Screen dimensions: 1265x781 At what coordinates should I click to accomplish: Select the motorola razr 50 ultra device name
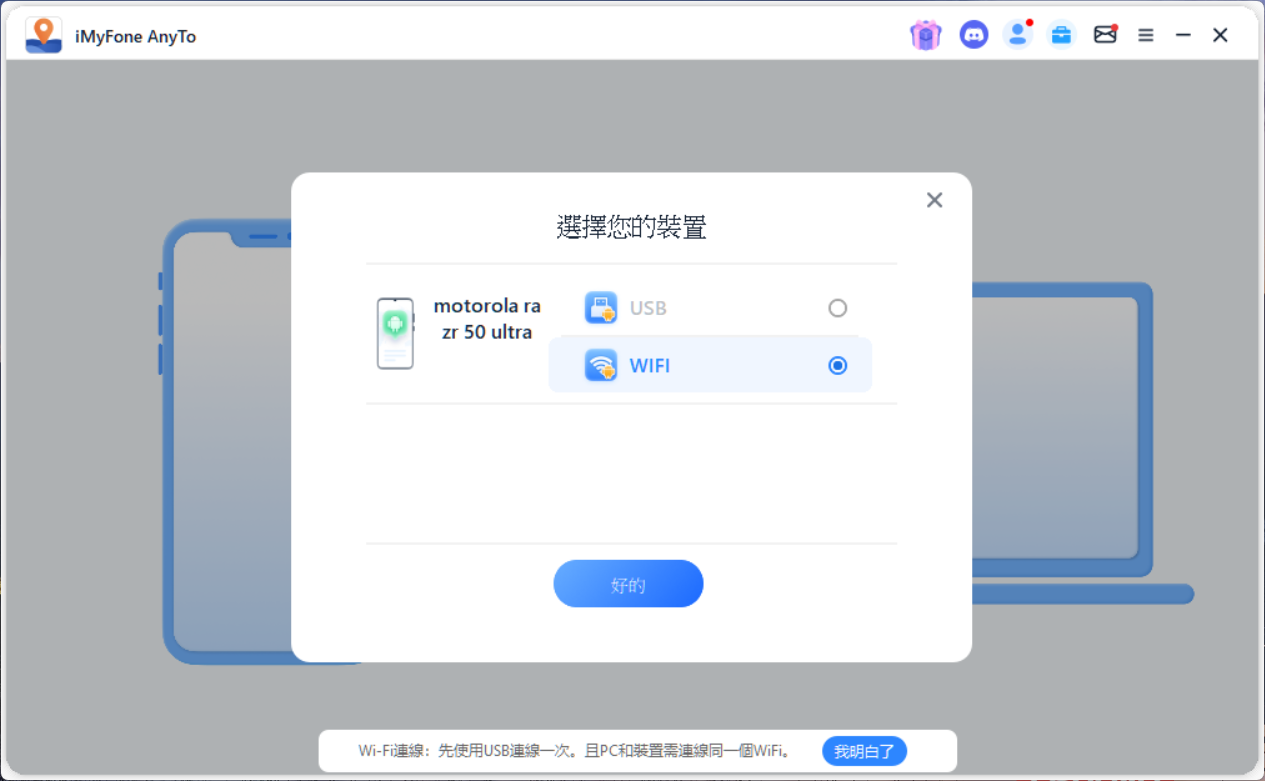(x=487, y=319)
